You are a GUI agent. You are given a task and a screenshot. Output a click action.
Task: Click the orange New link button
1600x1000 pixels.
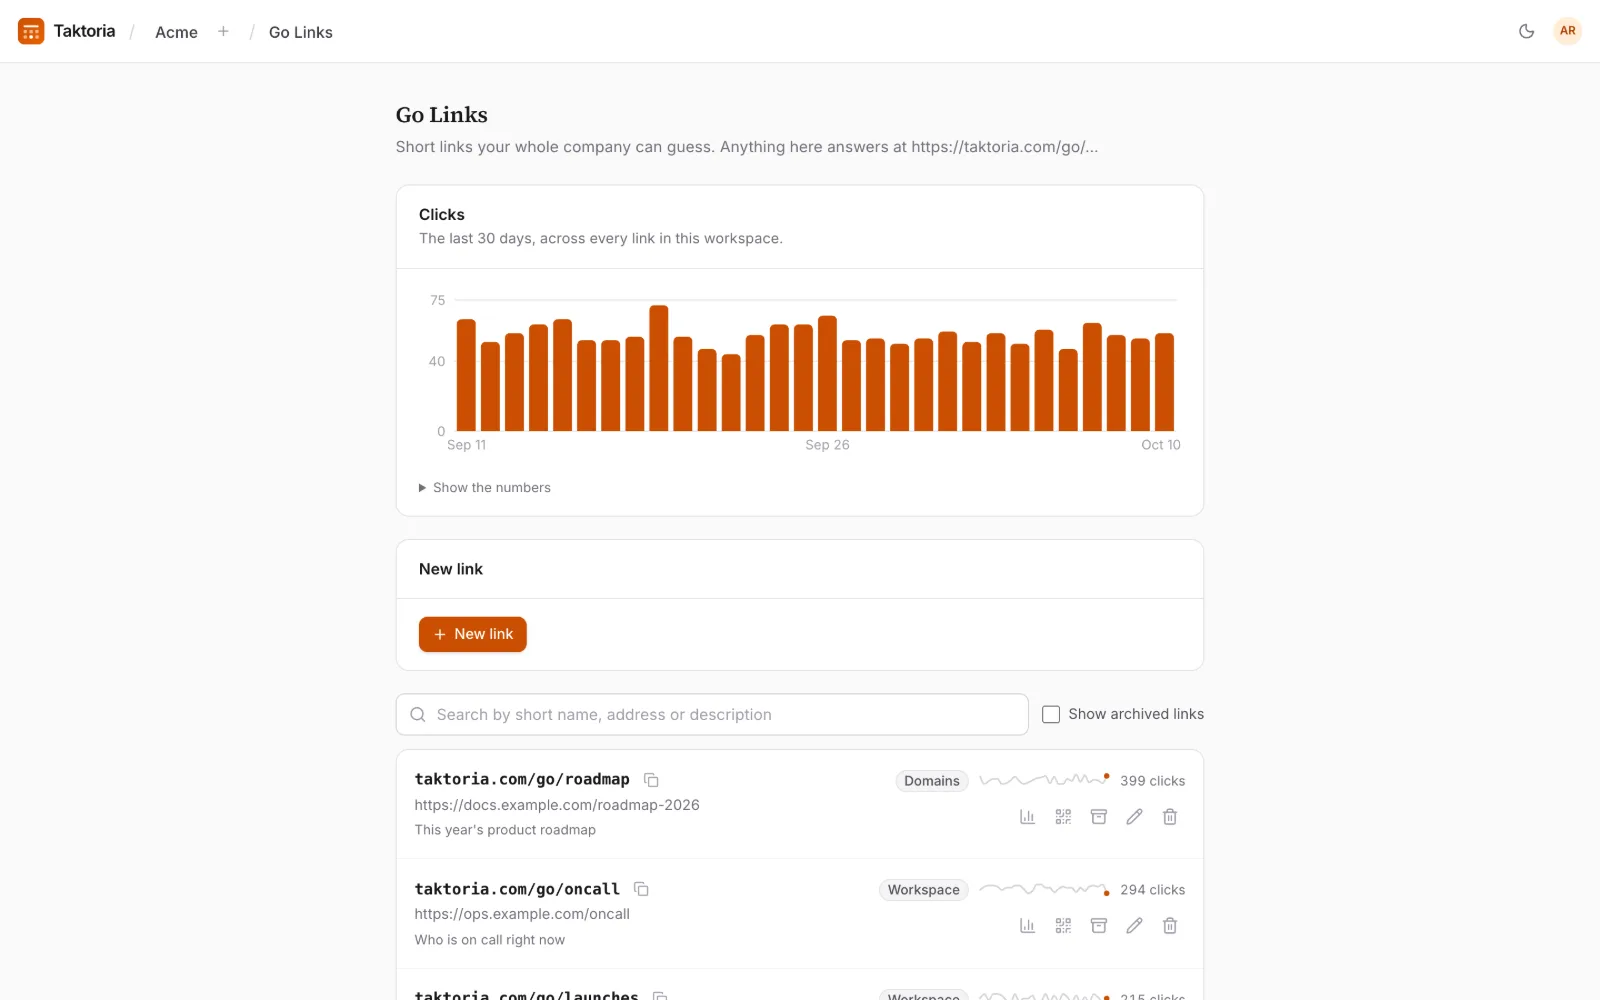[x=473, y=634]
